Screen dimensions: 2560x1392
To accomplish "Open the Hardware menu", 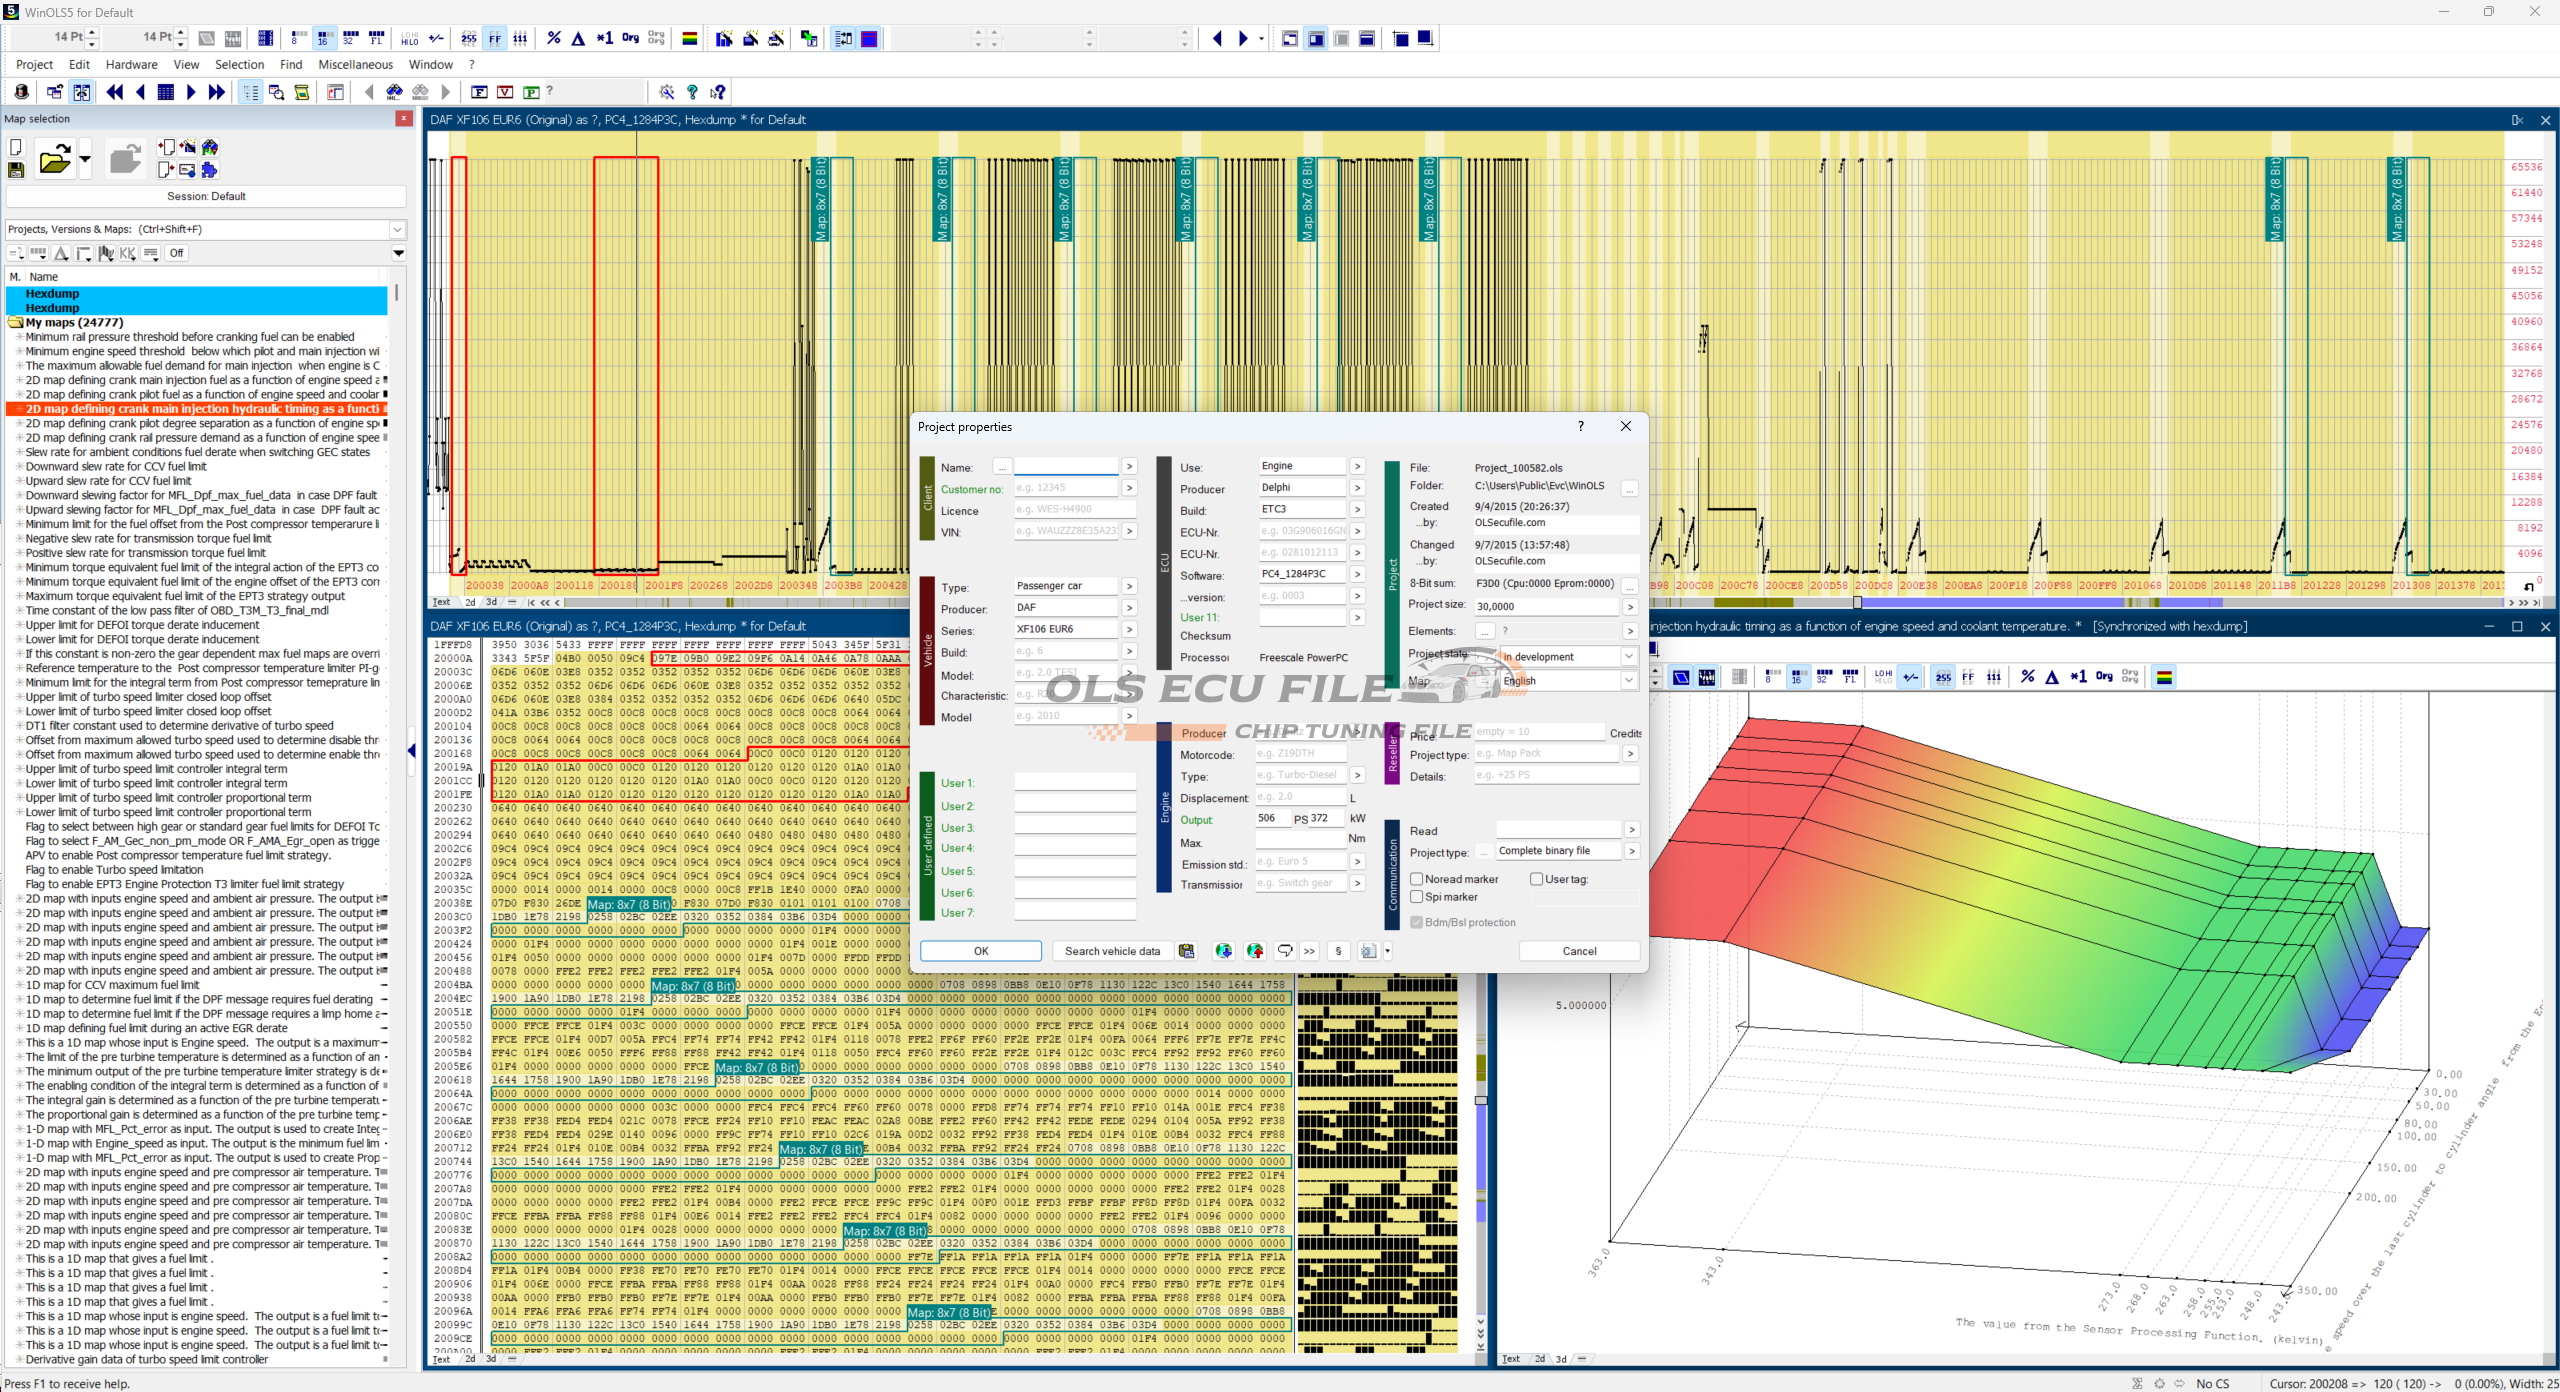I will point(131,65).
